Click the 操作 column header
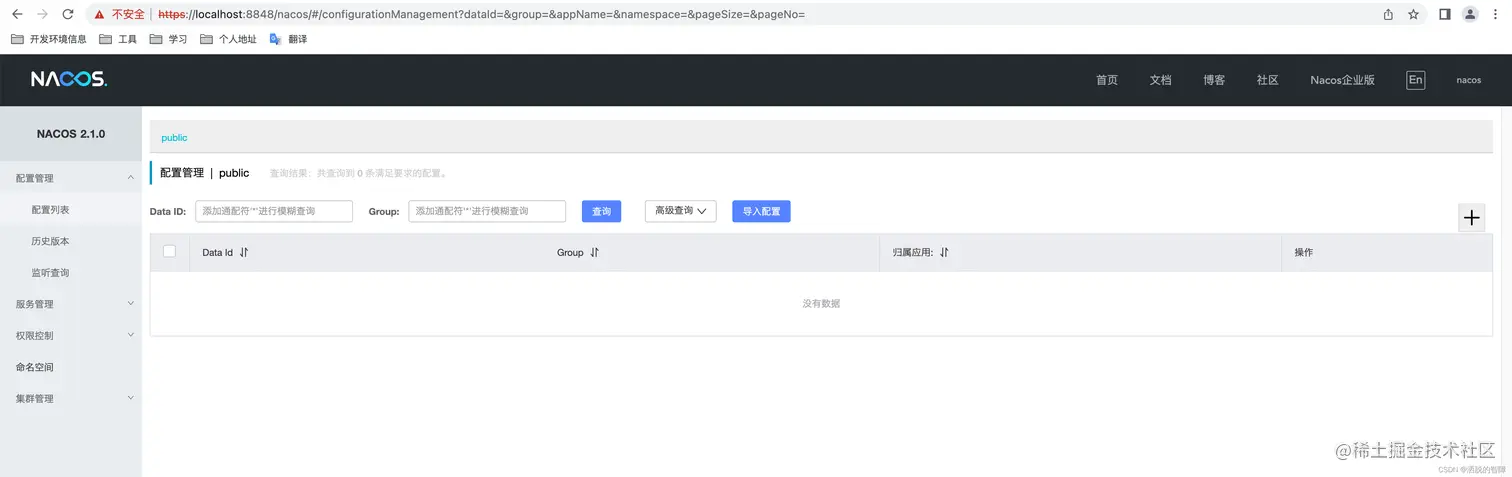This screenshot has width=1512, height=477. click(x=1304, y=253)
